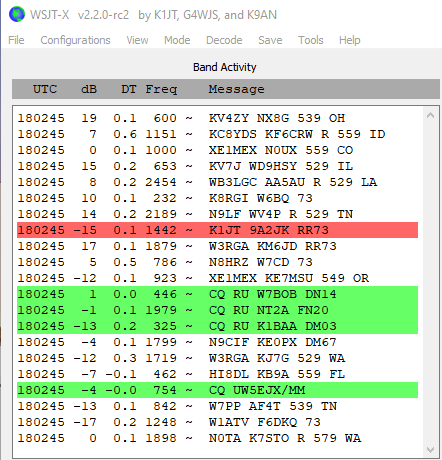The height and width of the screenshot is (460, 442).
Task: Select the CQ UW5EJX/MM message line
Action: pos(217,390)
